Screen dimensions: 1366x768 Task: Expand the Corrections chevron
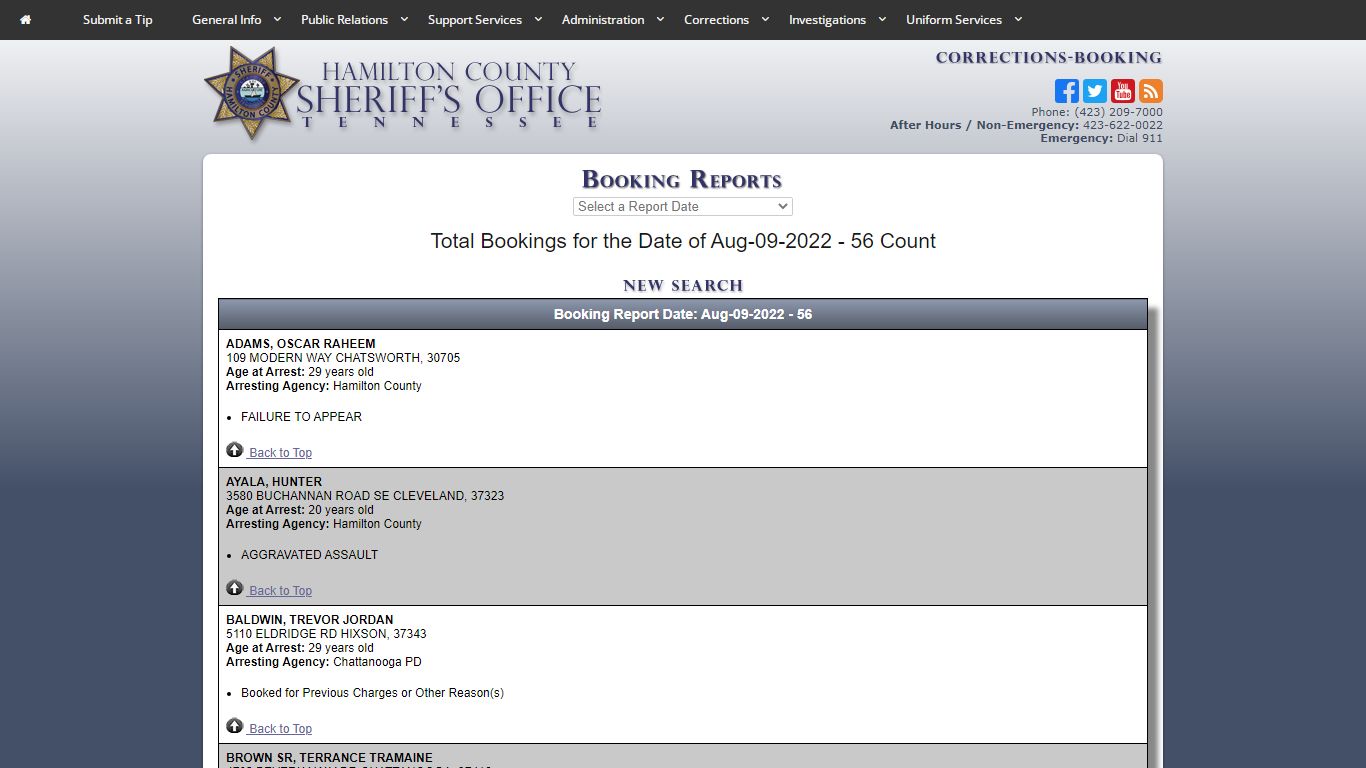[765, 19]
